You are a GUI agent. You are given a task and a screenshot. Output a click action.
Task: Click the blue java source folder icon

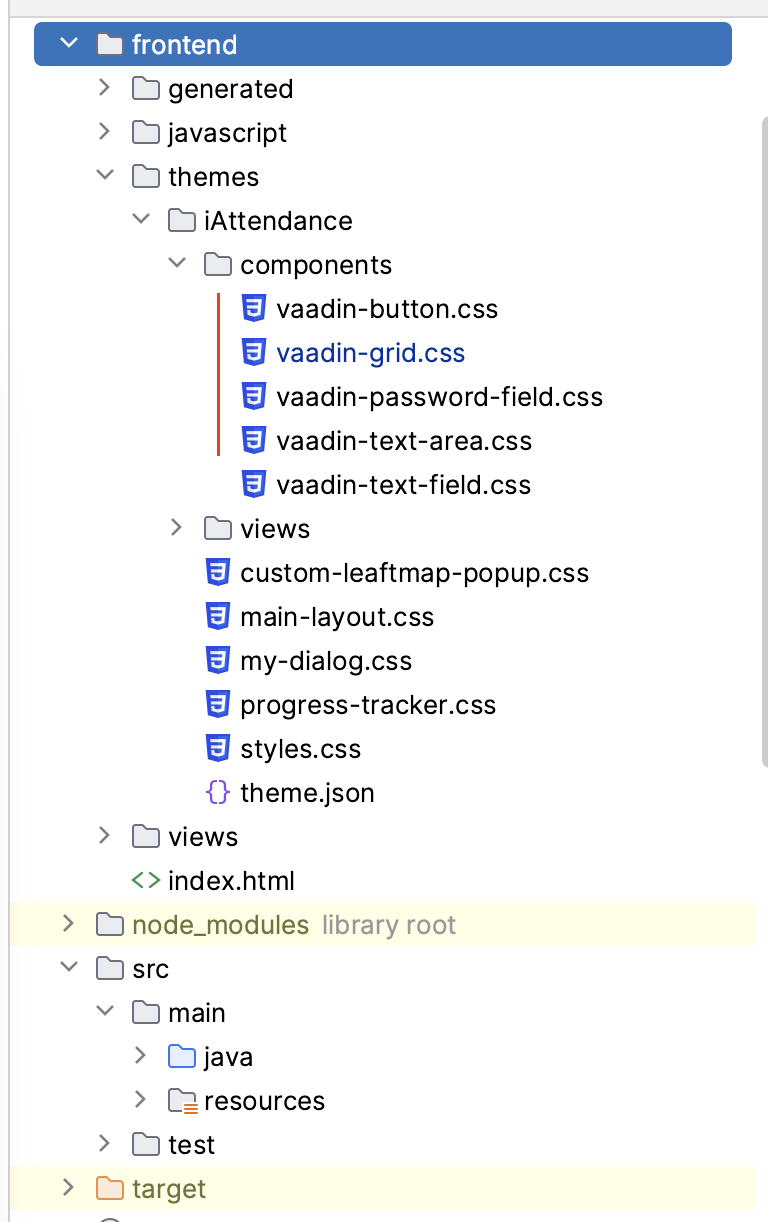pos(182,1057)
